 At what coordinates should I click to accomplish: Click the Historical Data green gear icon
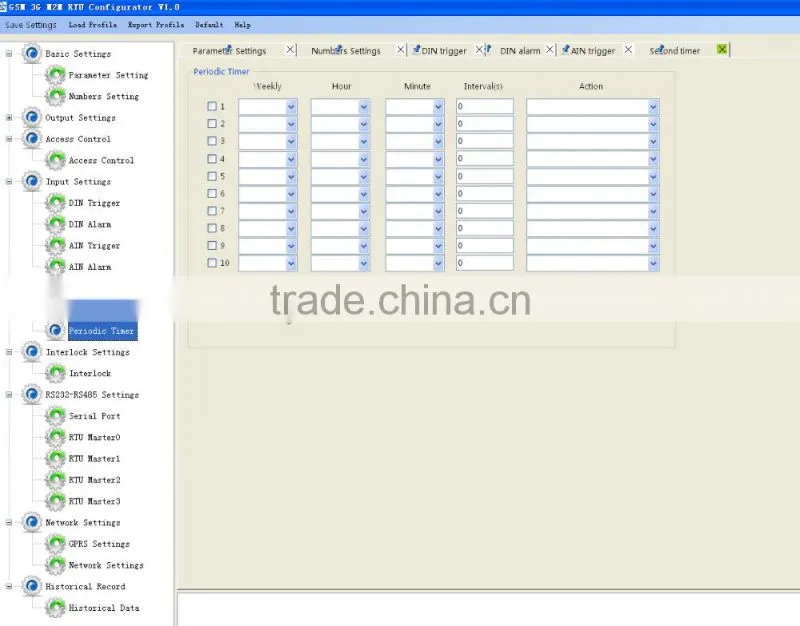point(55,608)
